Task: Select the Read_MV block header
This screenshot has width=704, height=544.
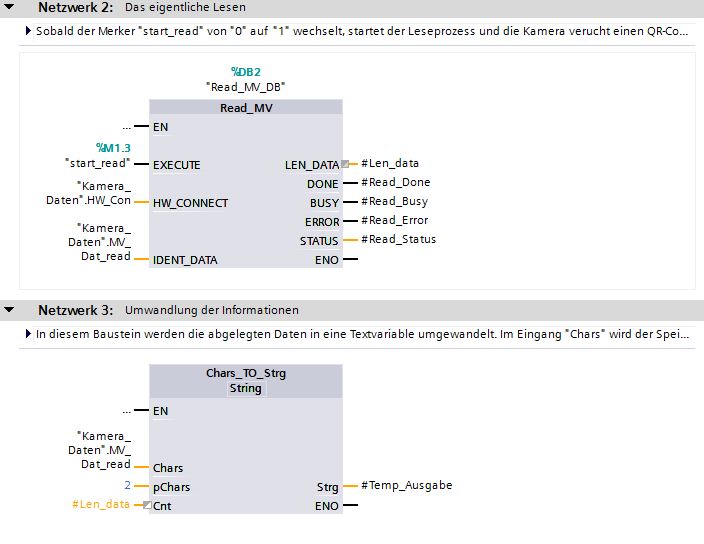Action: pyautogui.click(x=245, y=108)
